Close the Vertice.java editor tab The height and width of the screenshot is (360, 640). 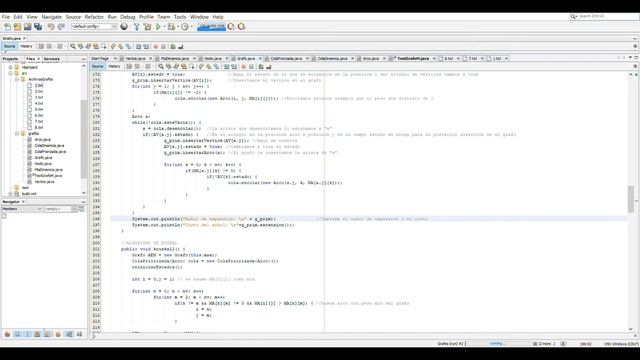pos(150,58)
